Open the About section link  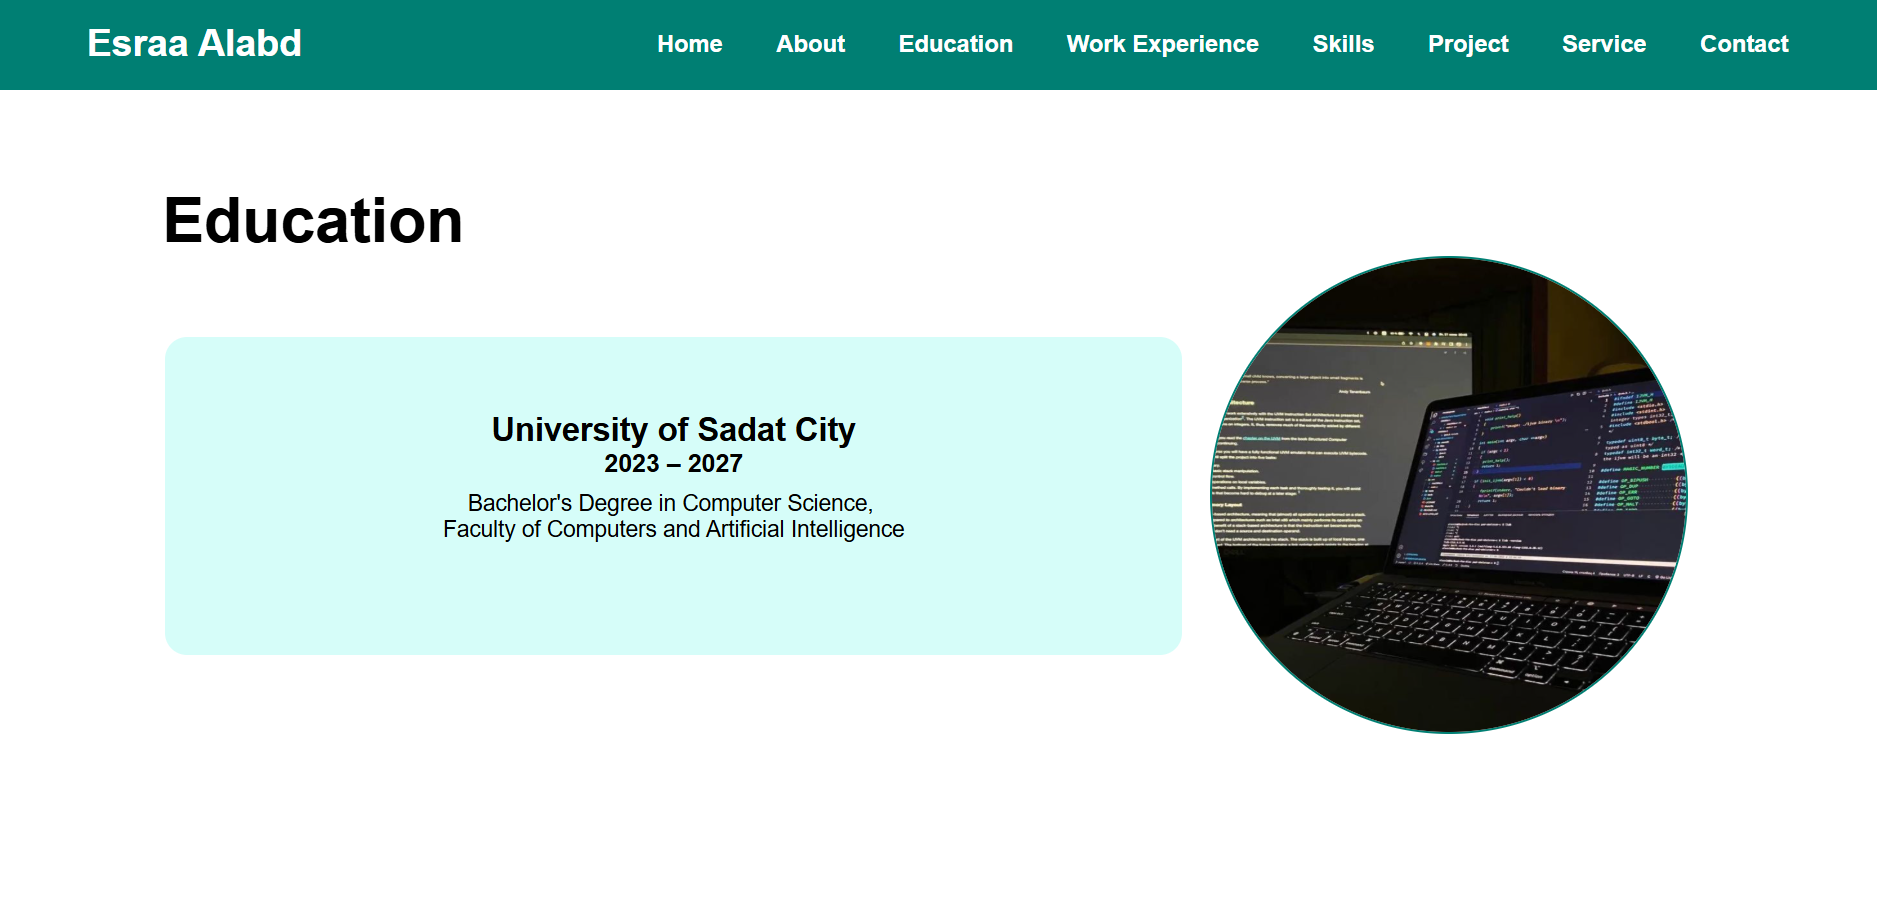(810, 44)
